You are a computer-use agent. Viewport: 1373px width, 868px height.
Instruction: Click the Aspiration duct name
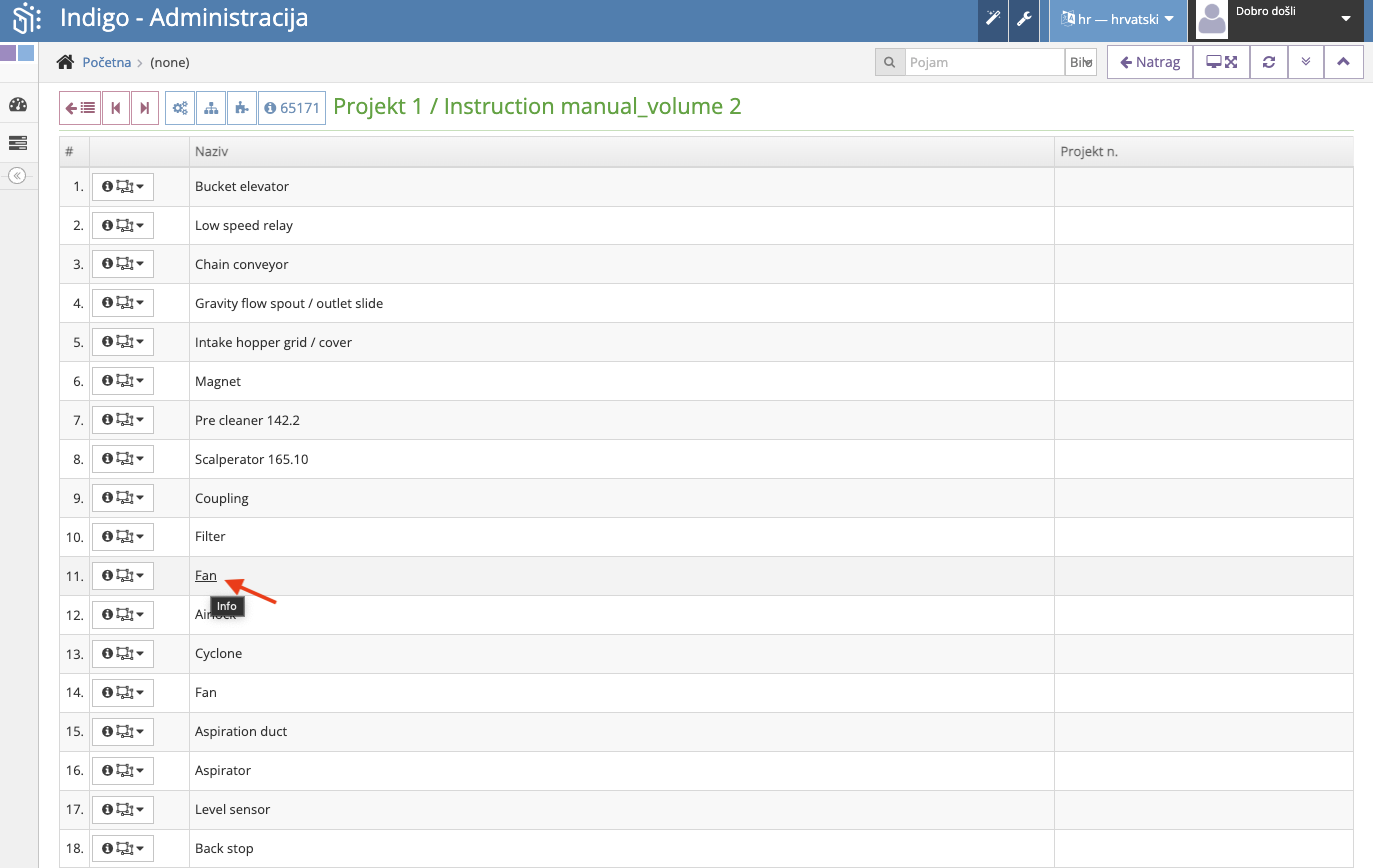click(241, 731)
